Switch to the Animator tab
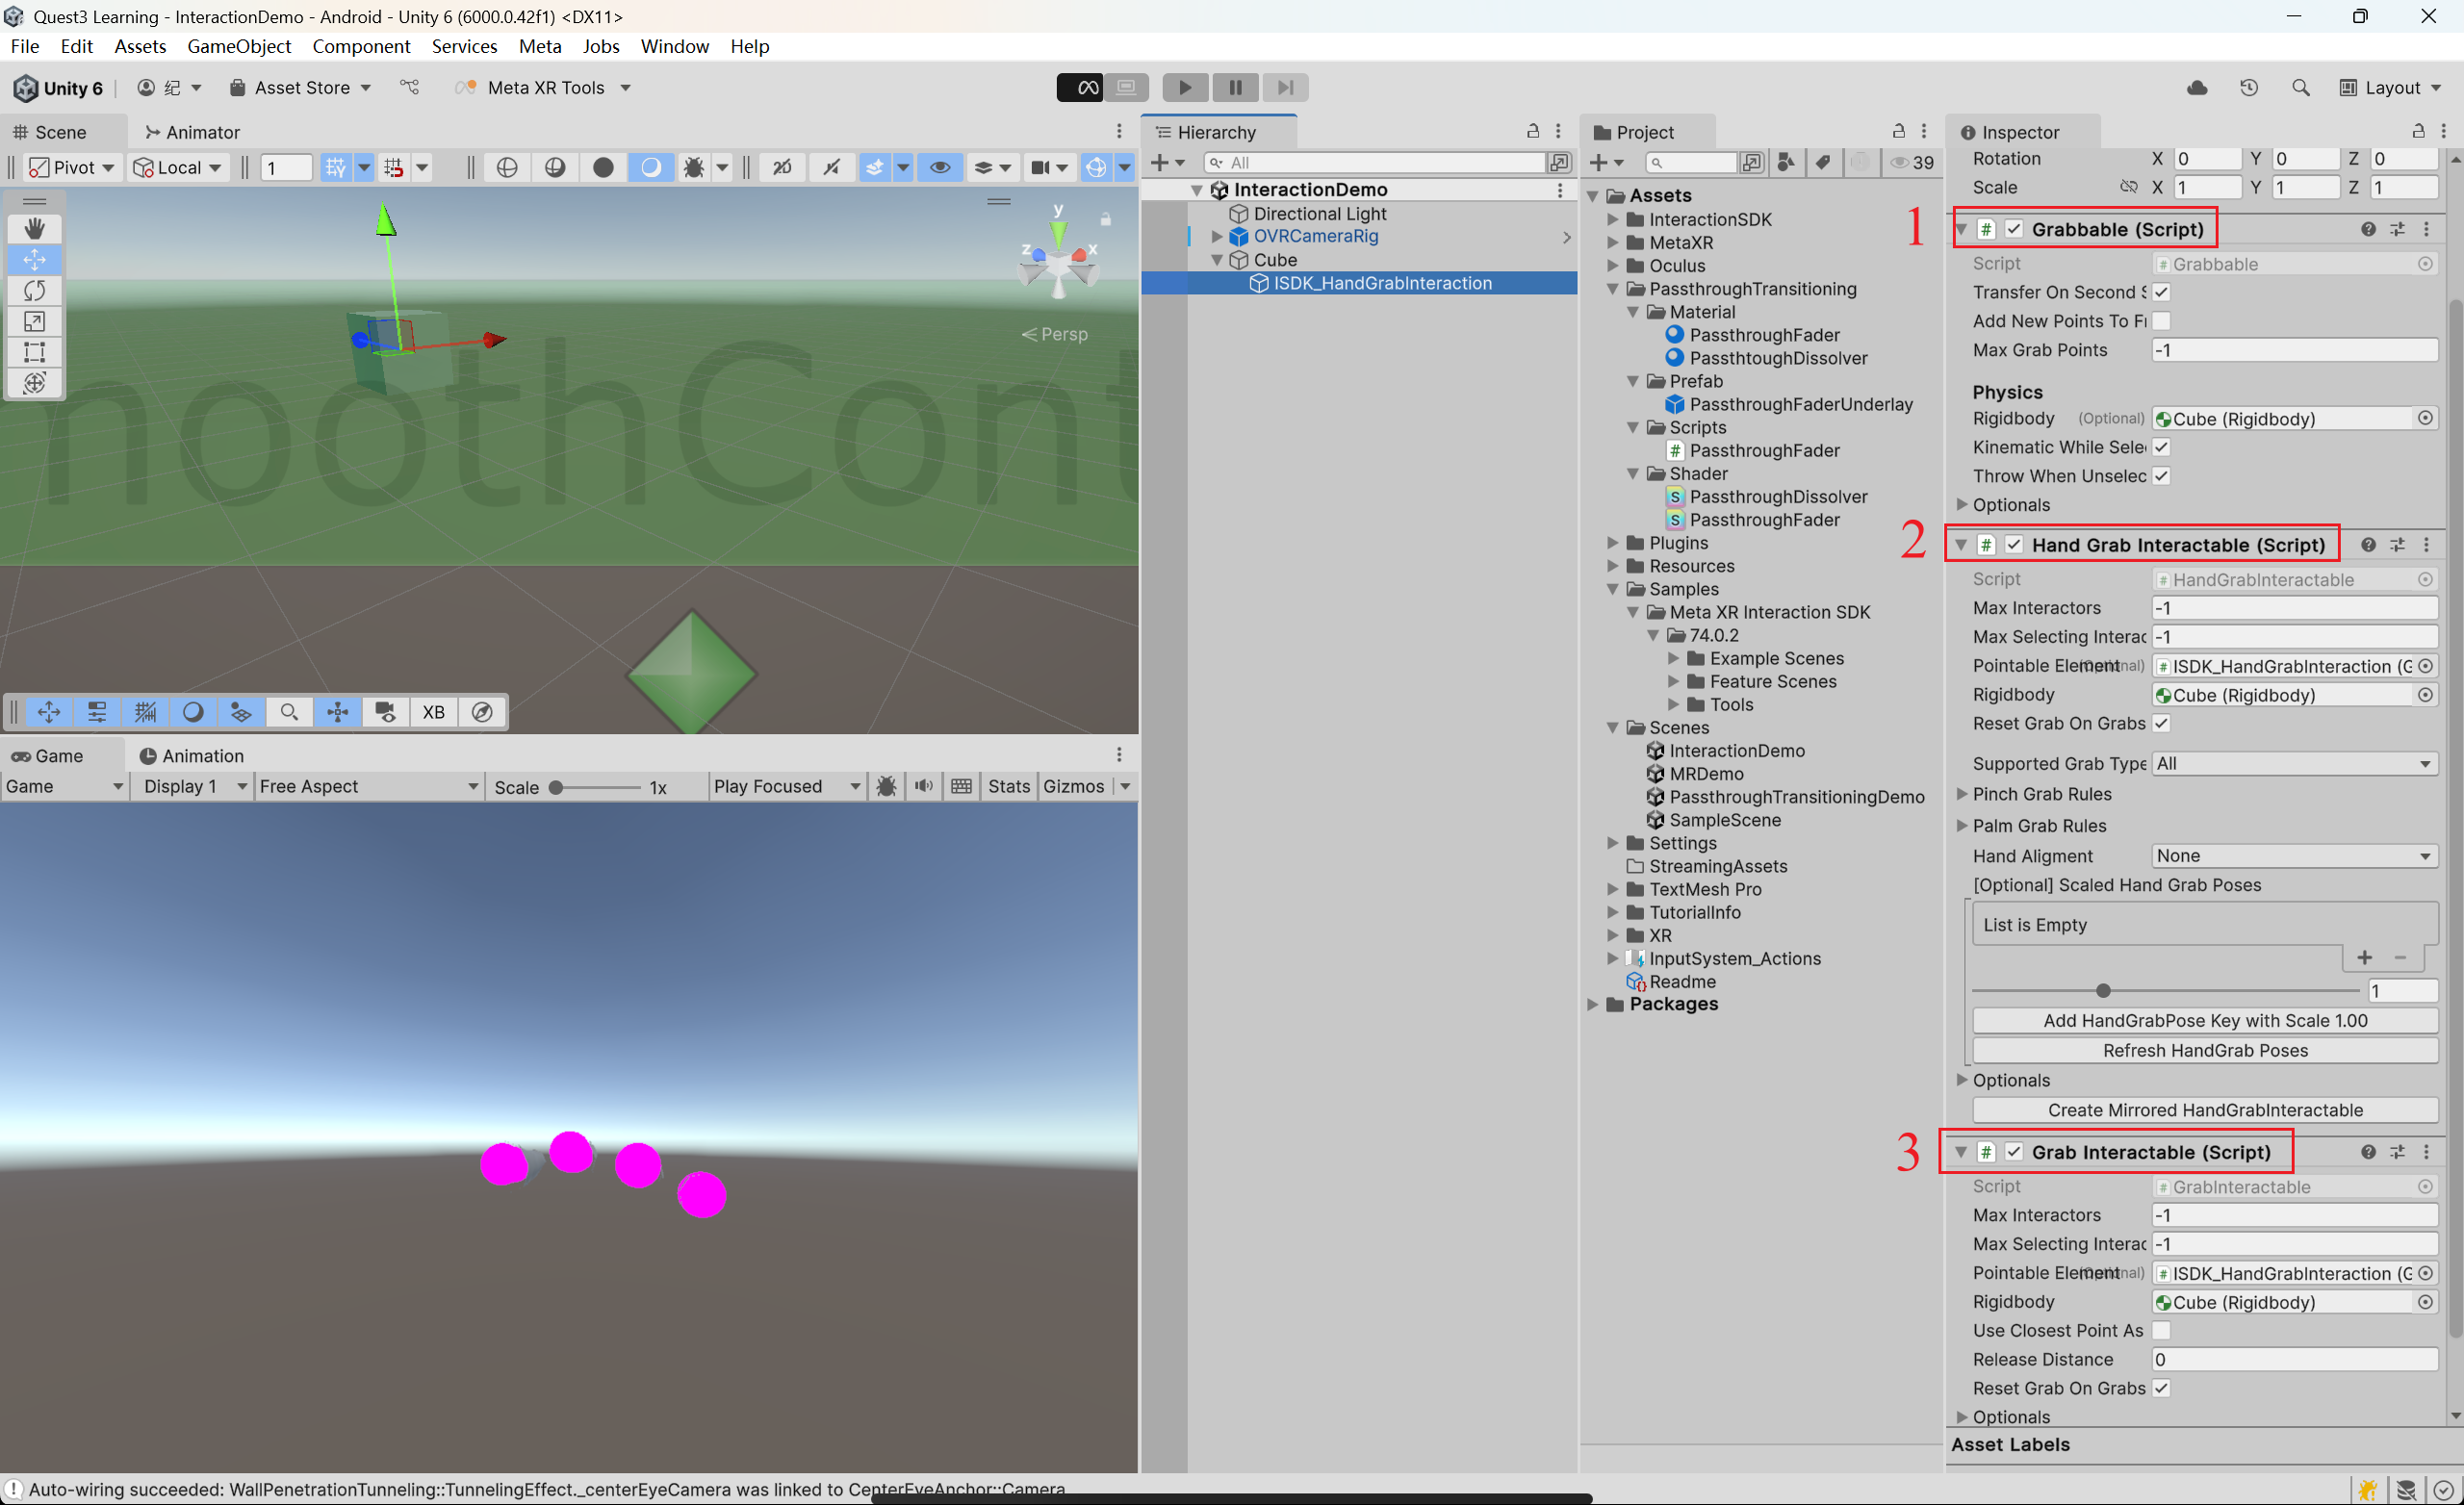 192,132
